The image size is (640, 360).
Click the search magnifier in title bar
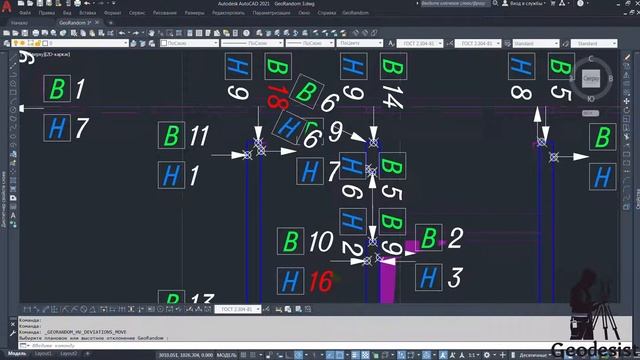(495, 3)
